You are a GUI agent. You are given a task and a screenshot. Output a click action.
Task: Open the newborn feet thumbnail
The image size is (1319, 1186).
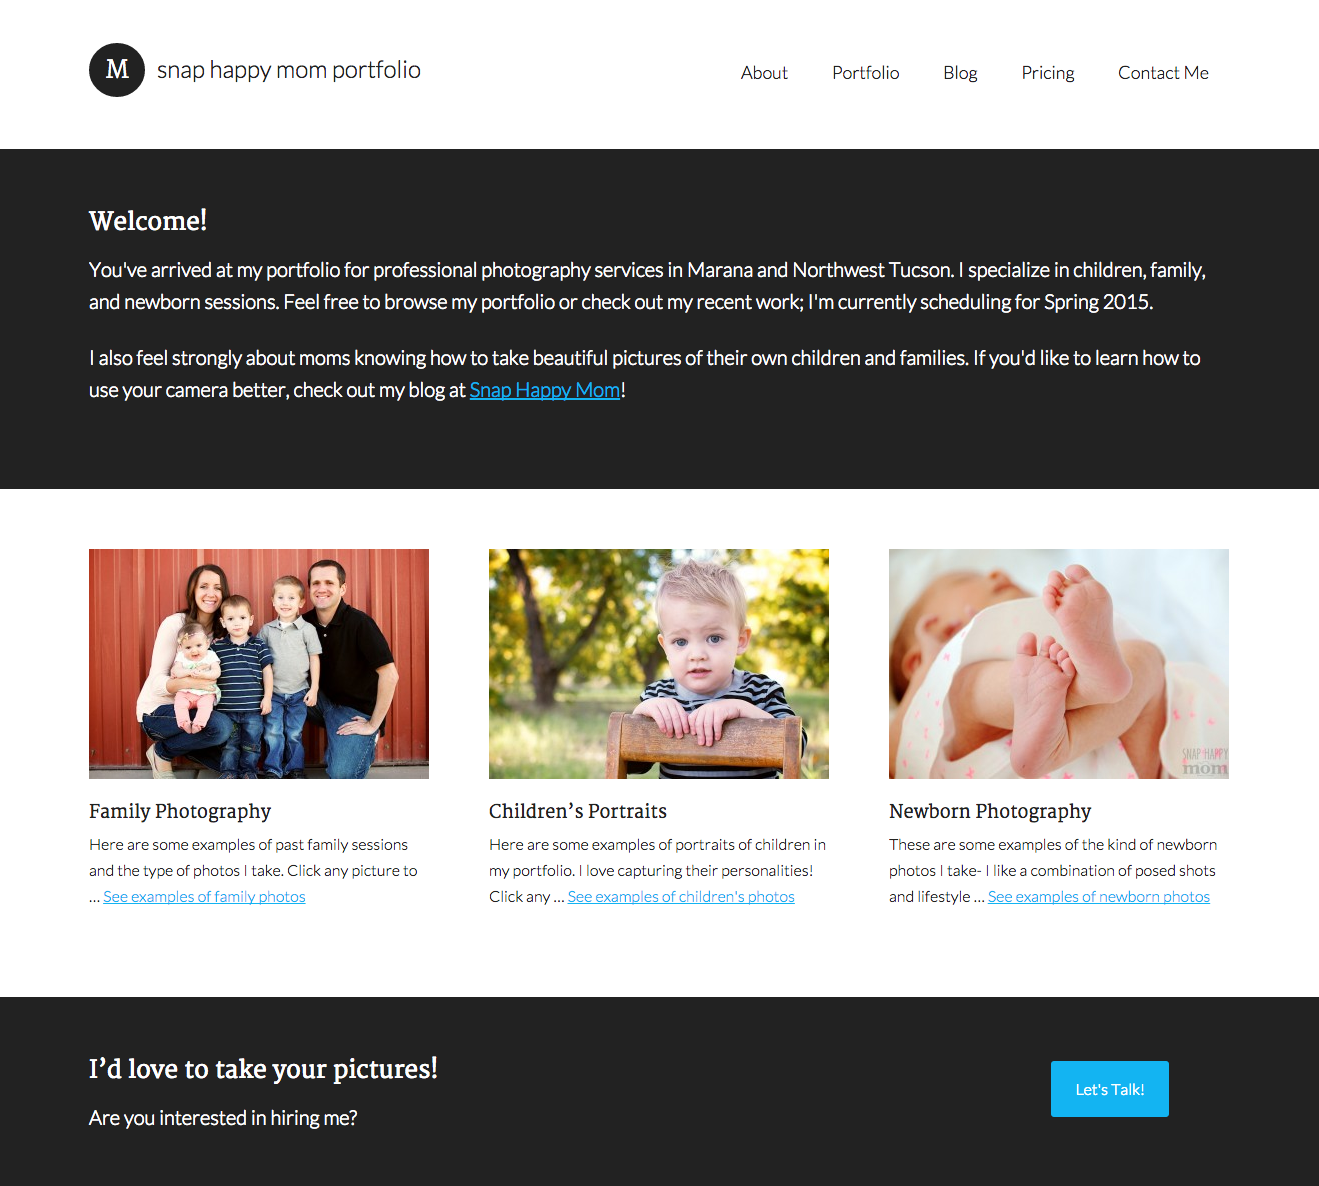1059,664
